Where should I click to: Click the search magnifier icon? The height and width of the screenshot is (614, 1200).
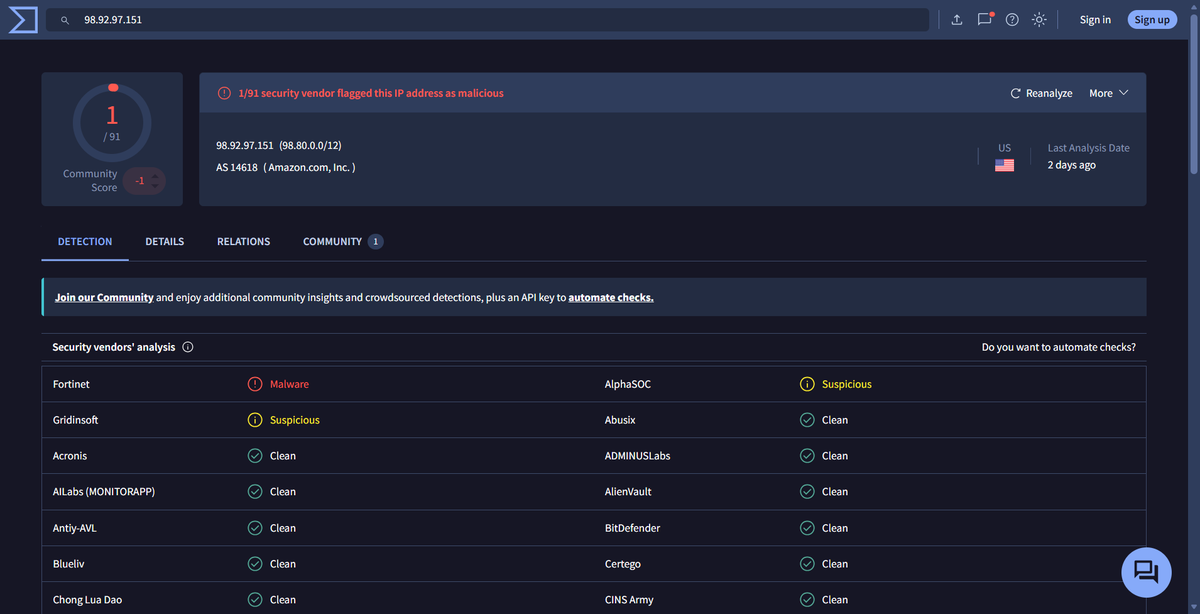[65, 20]
